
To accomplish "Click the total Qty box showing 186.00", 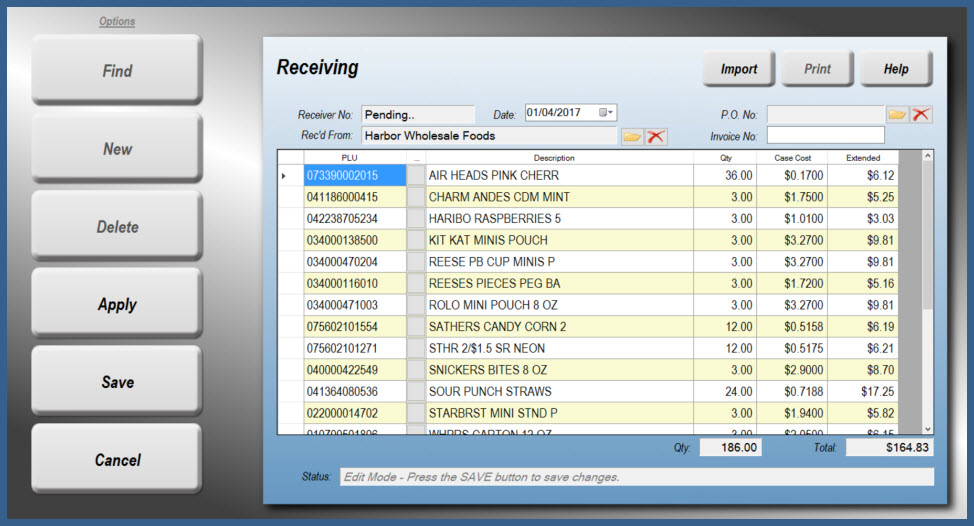I will coord(730,447).
